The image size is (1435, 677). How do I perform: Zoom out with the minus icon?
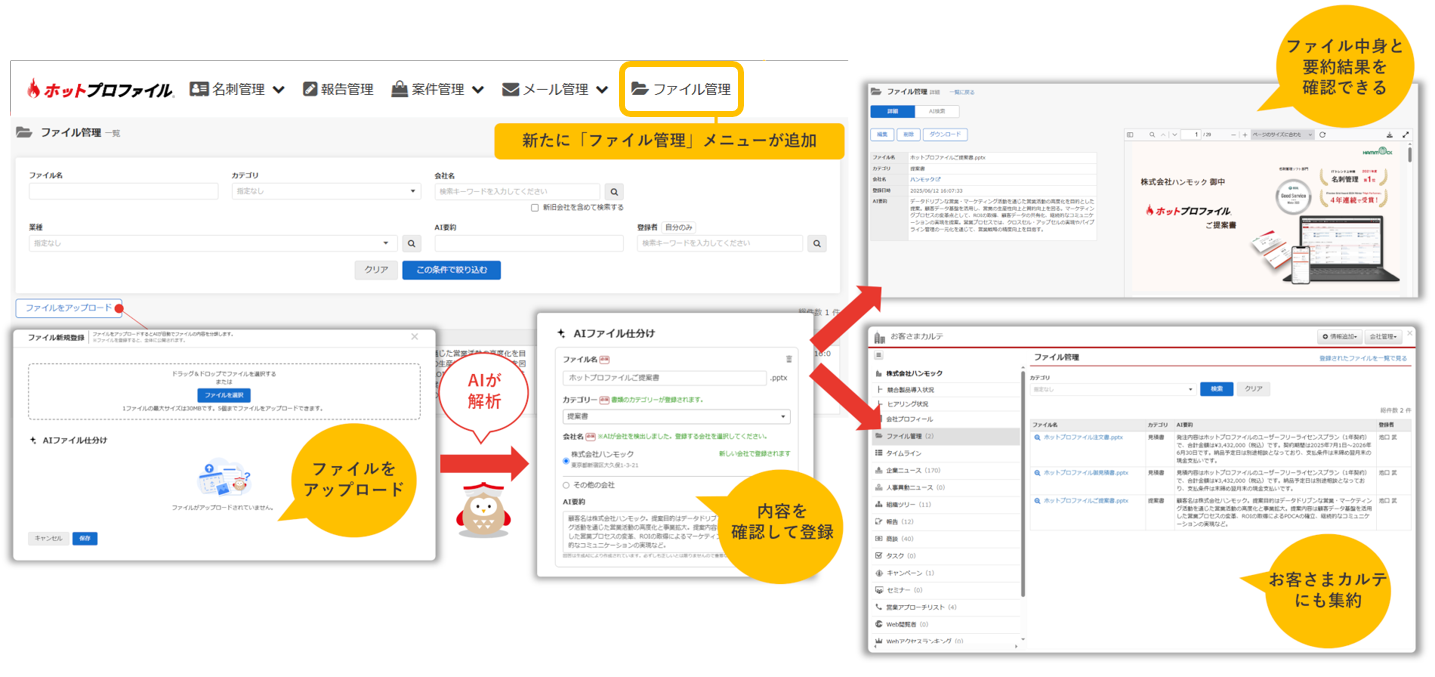(x=1233, y=135)
